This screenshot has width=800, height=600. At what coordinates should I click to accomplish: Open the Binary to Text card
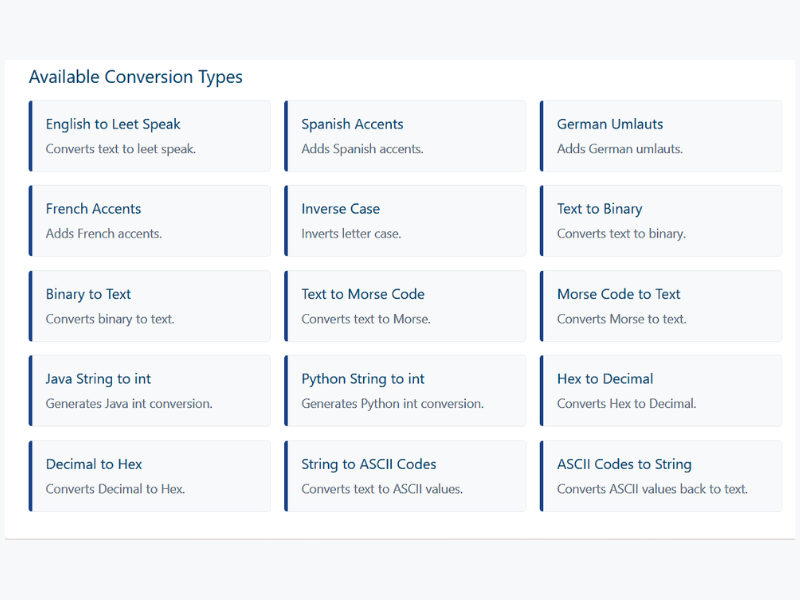[x=149, y=306]
